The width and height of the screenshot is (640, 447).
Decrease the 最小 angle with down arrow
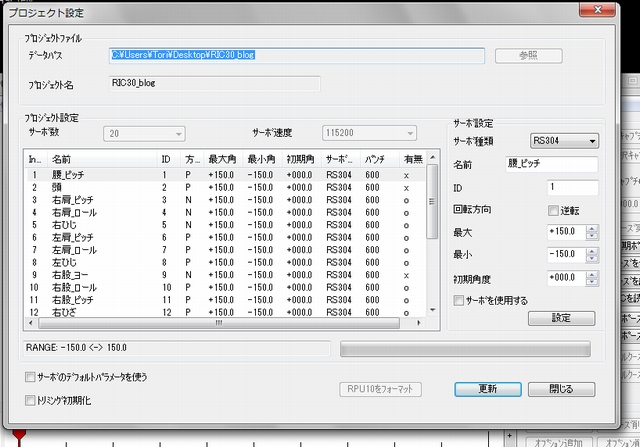point(591,258)
